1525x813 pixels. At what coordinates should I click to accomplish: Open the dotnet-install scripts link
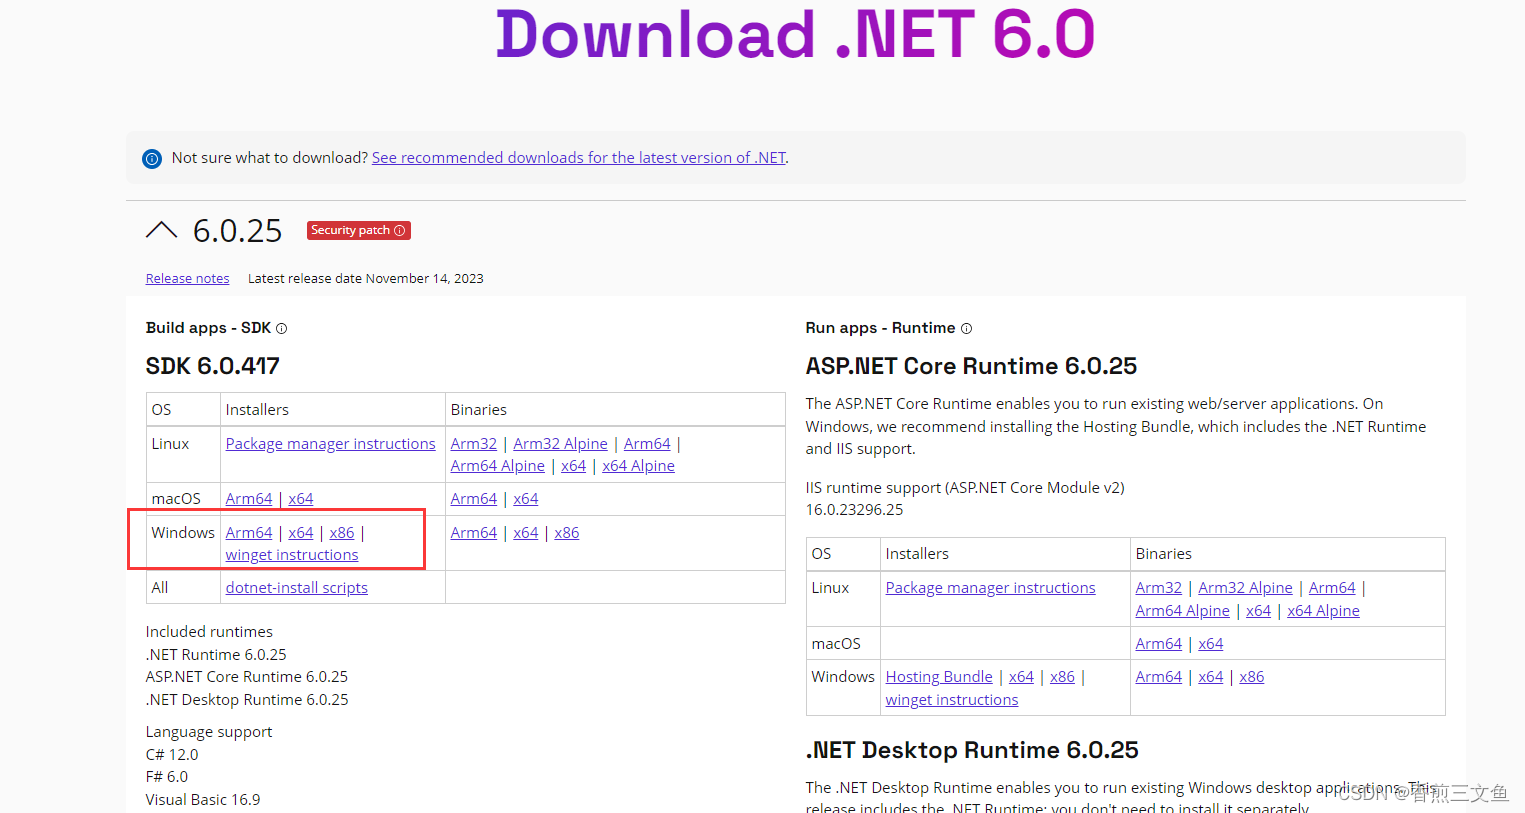297,588
